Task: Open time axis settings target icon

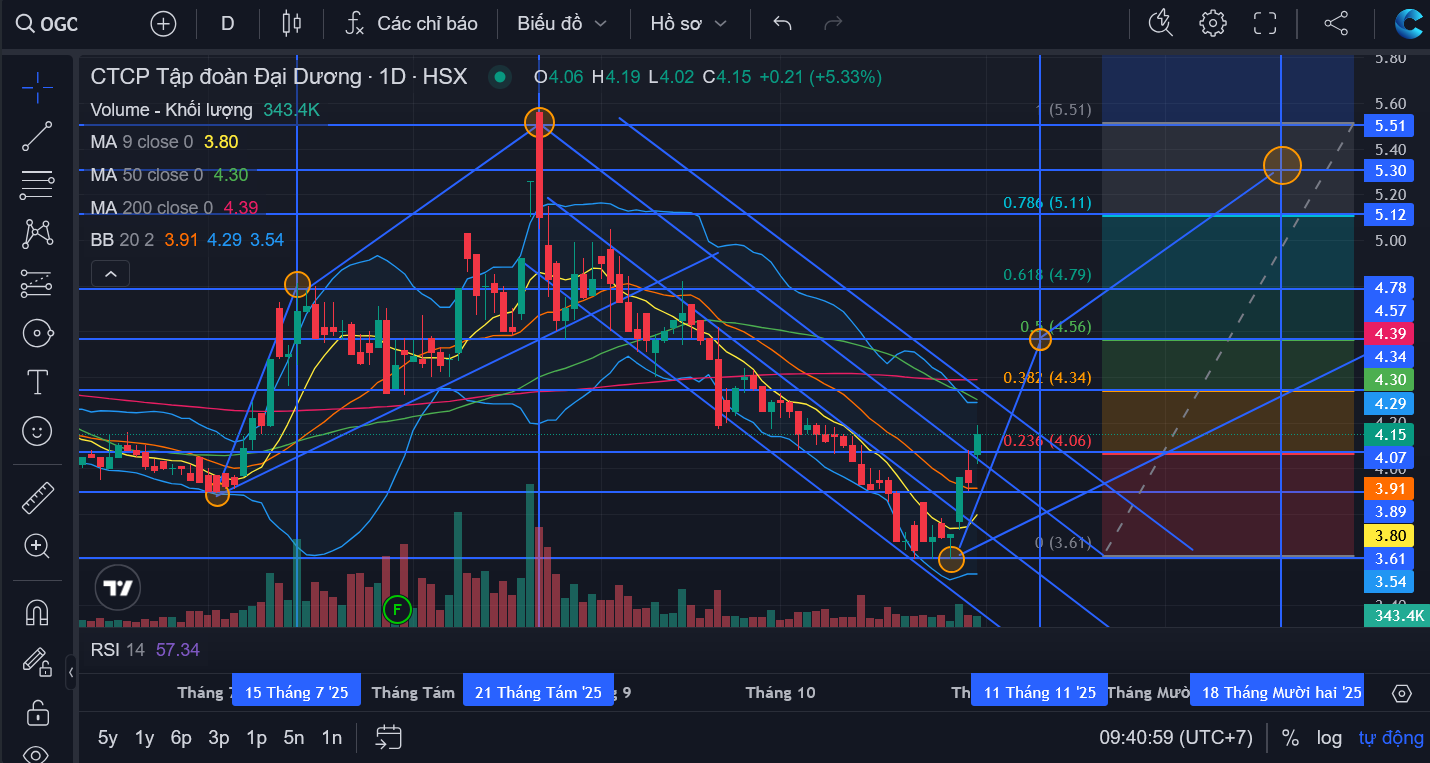Action: pos(1402,693)
